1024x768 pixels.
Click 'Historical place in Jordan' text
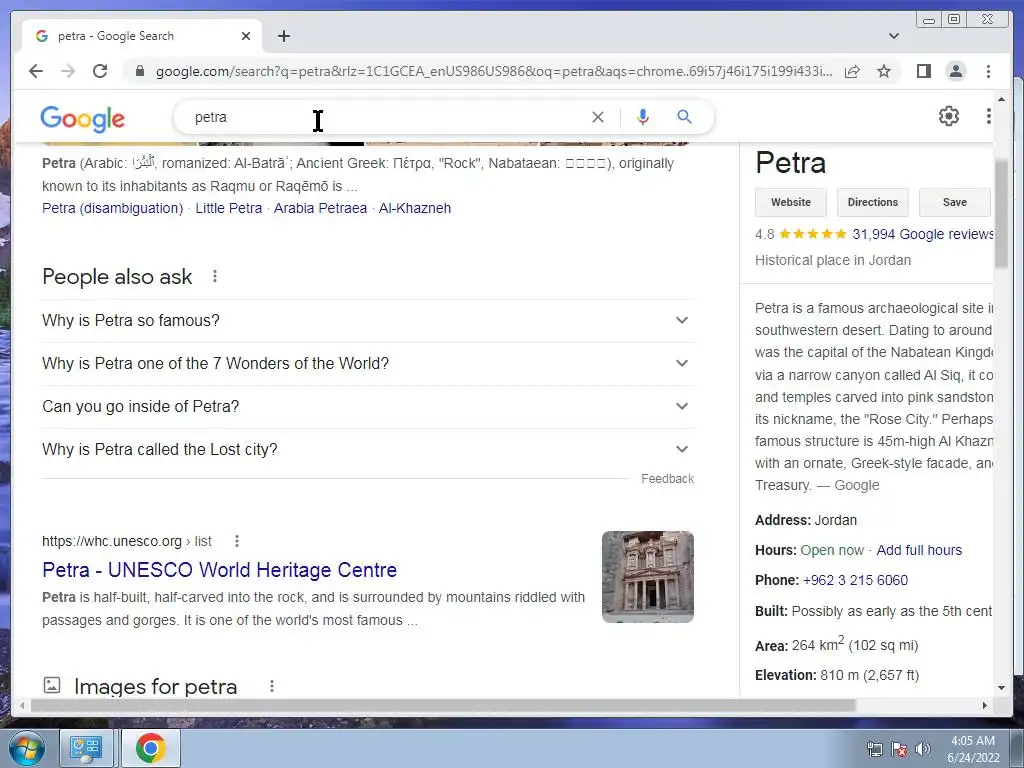click(833, 261)
